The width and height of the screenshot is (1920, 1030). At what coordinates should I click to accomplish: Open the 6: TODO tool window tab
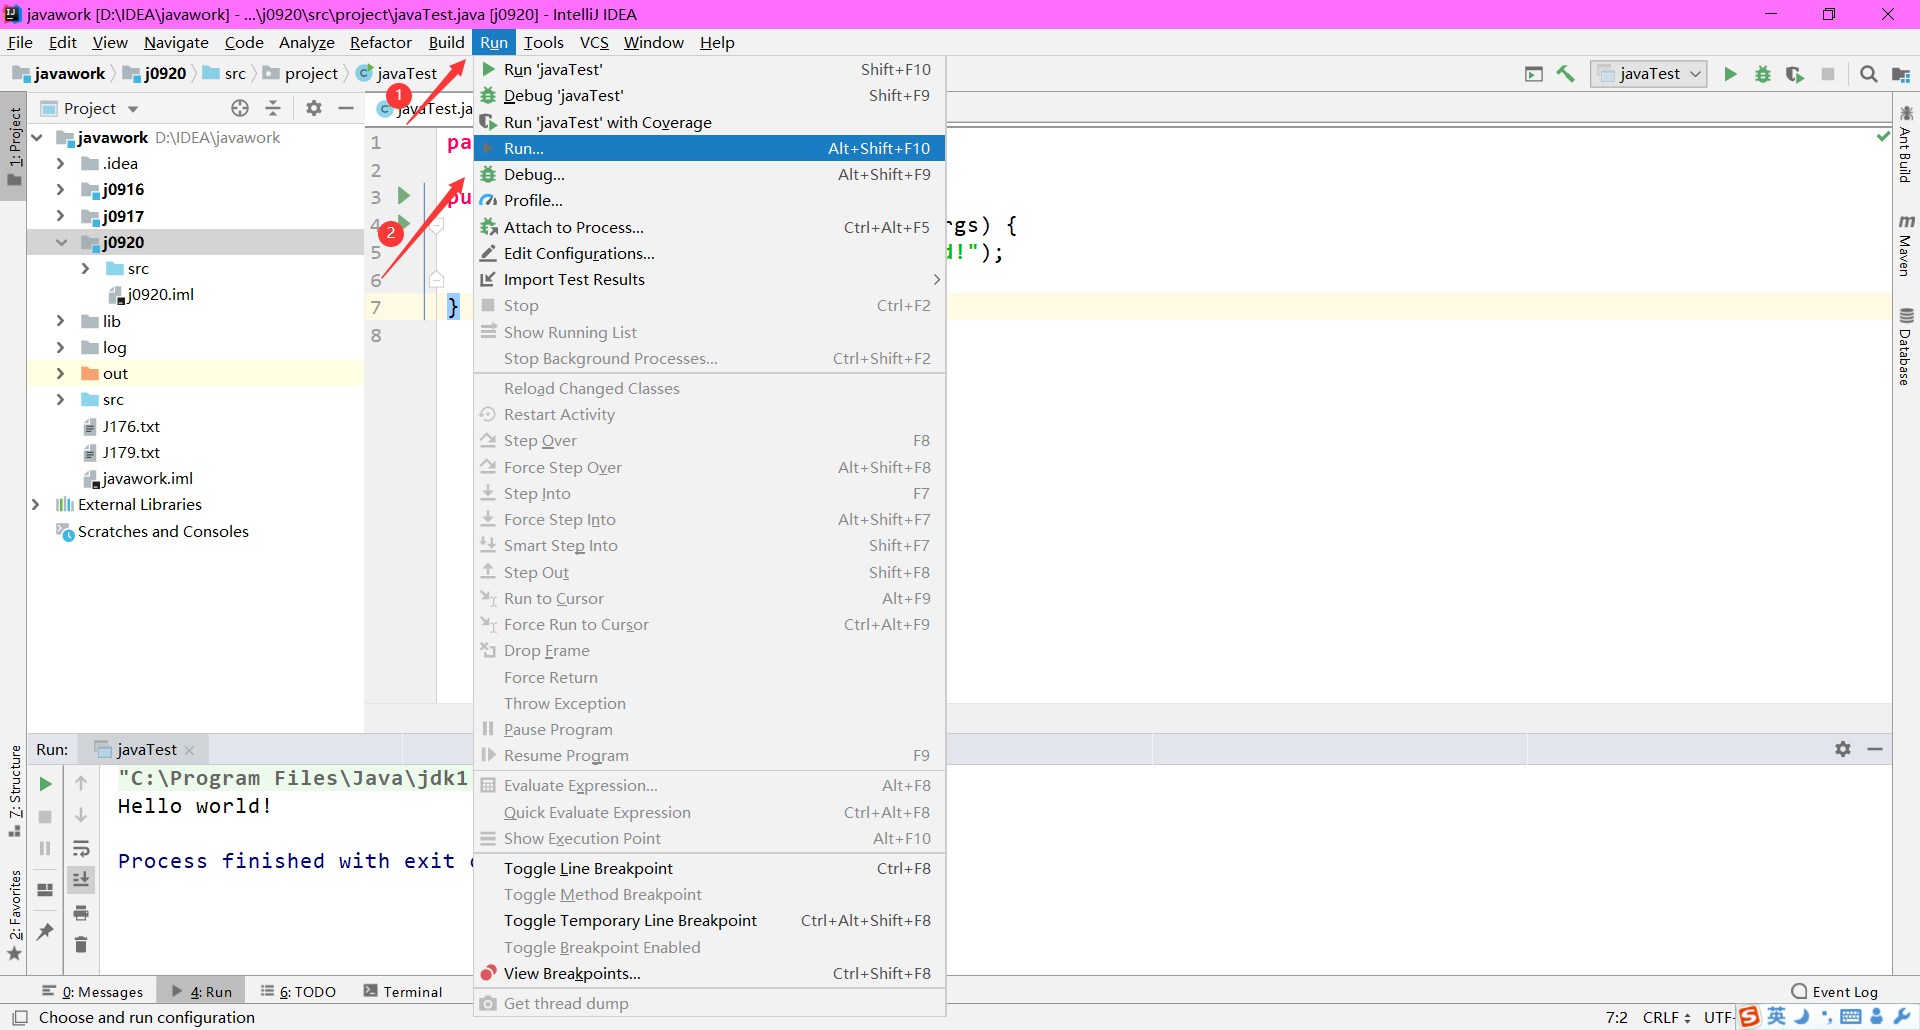298,992
